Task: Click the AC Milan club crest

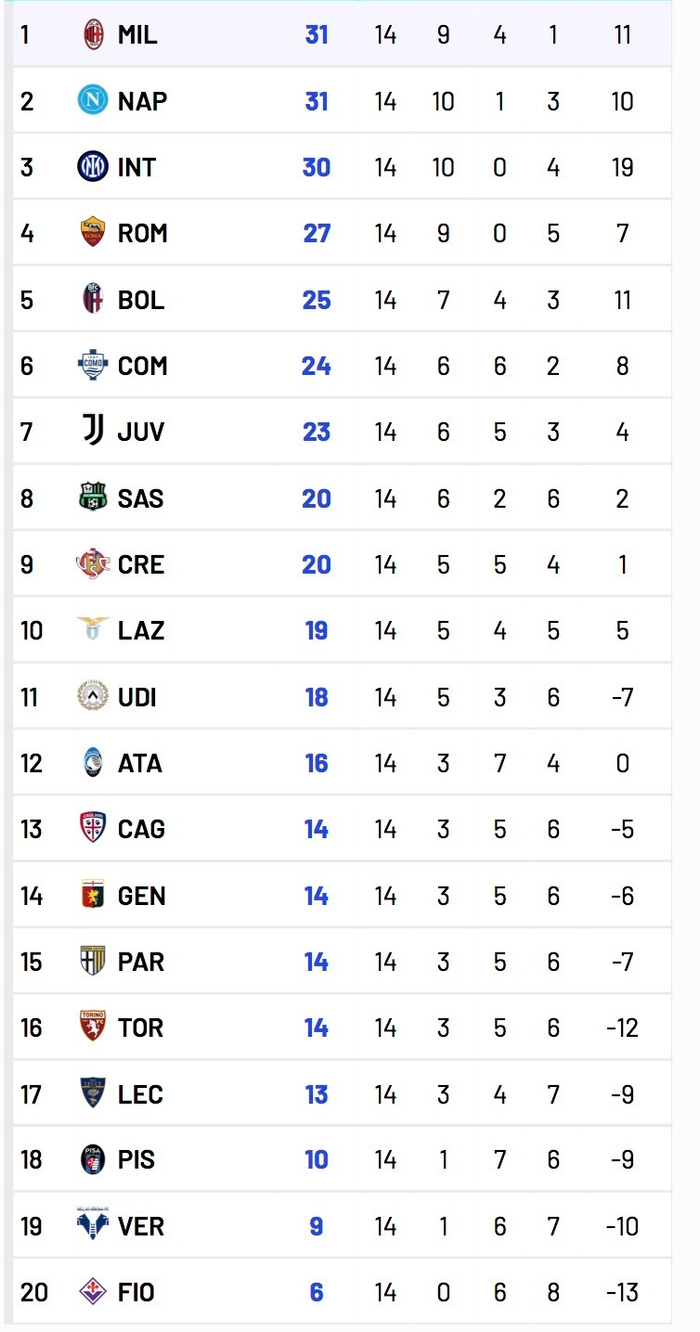Action: 93,35
